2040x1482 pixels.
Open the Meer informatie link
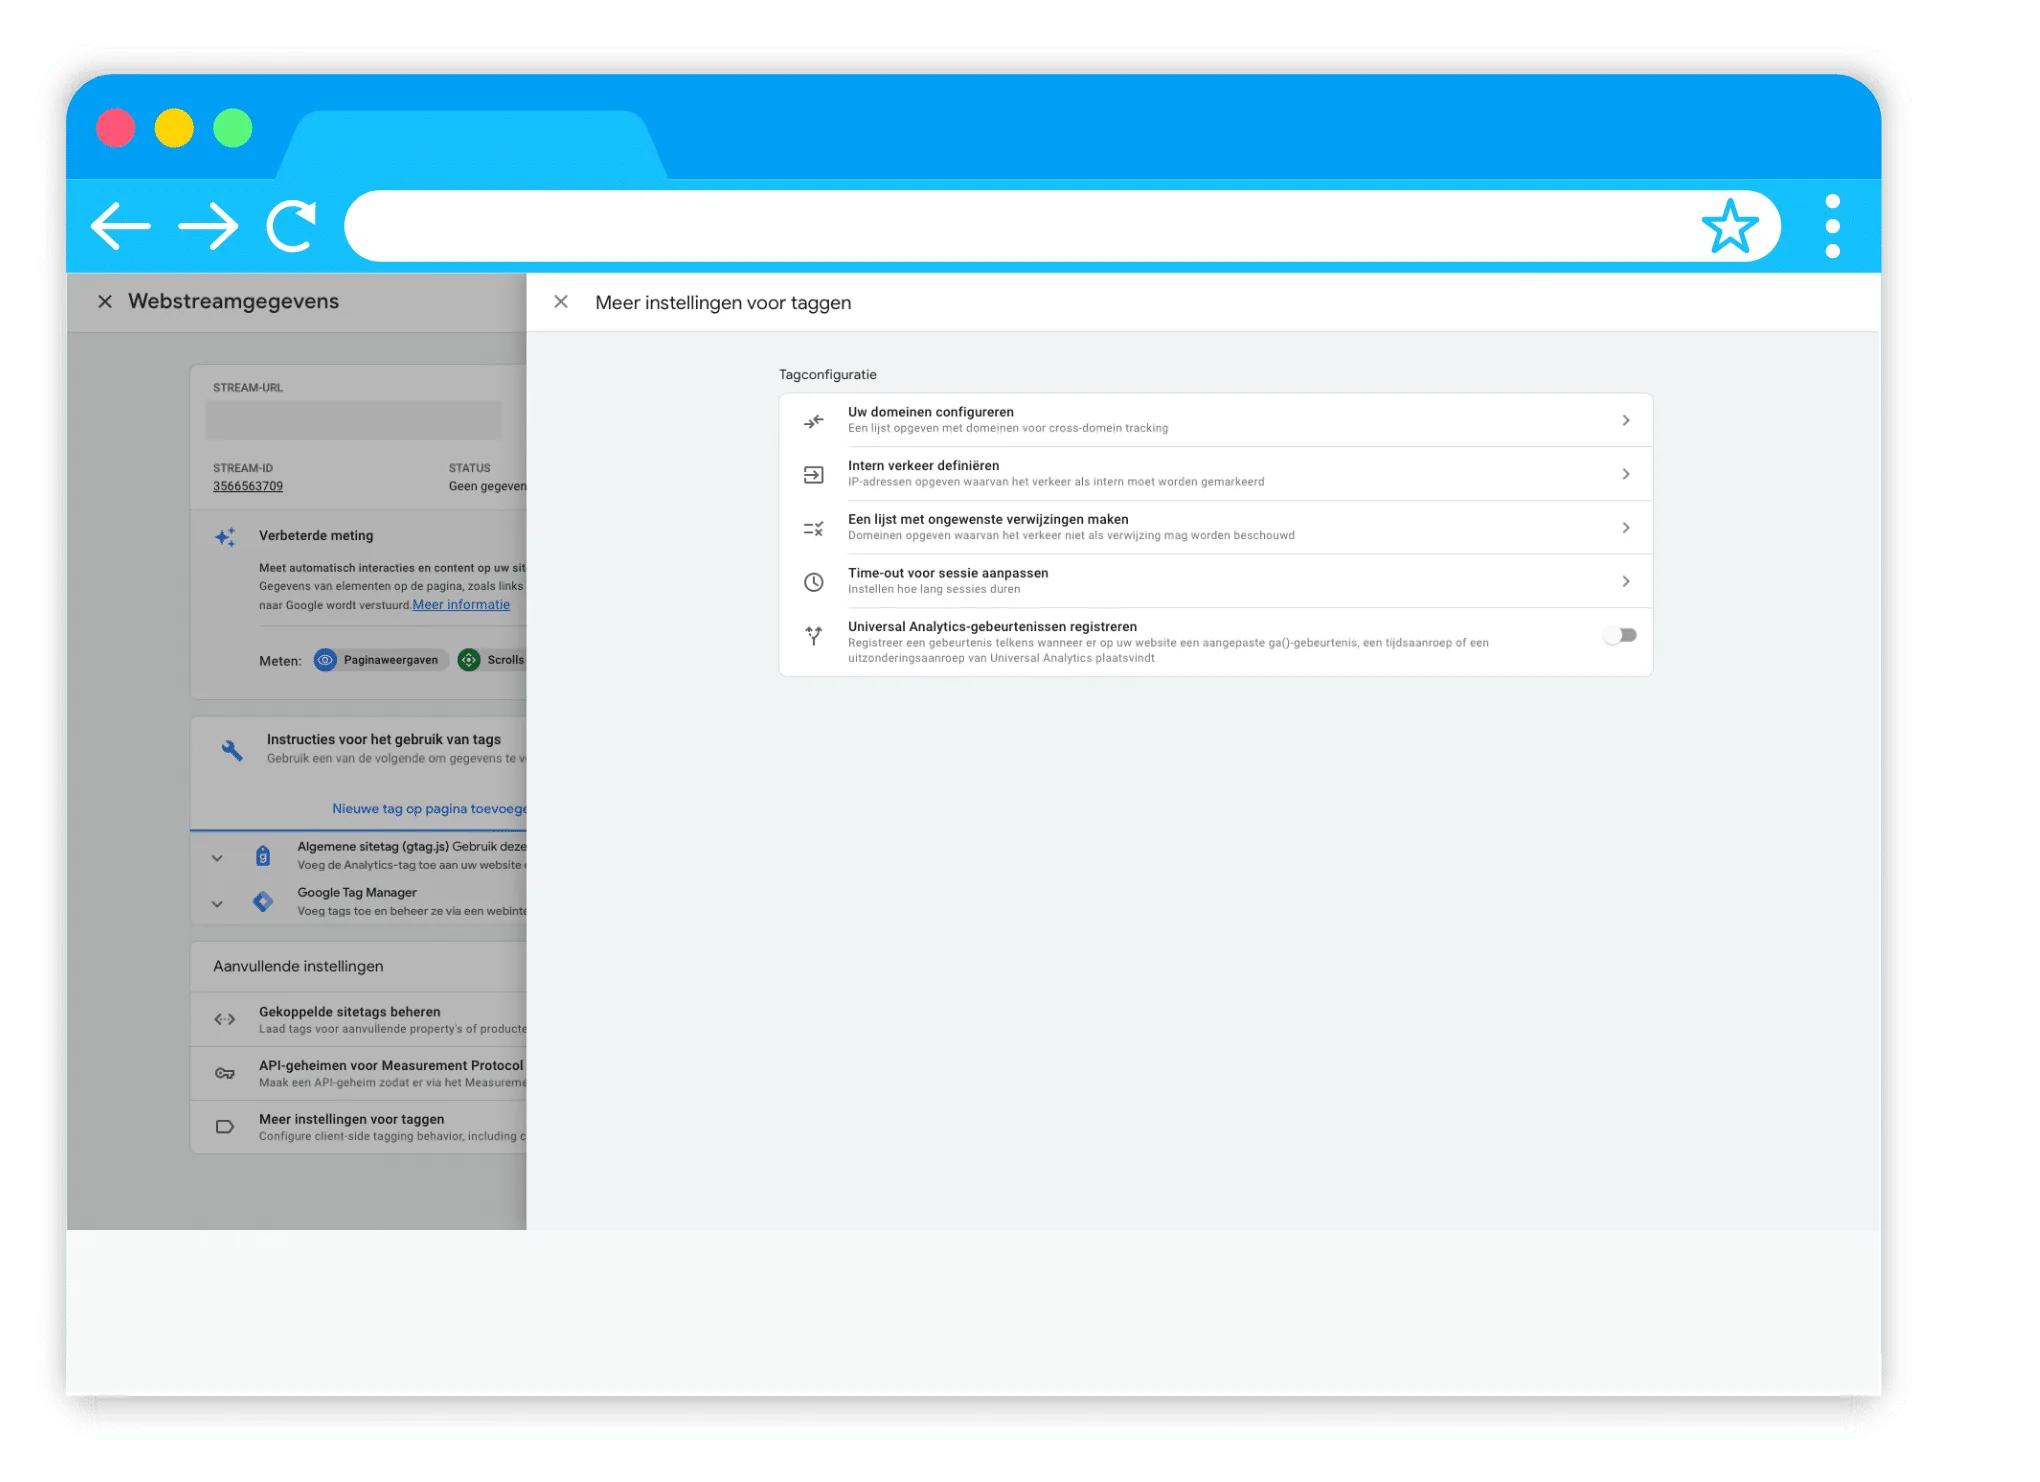(461, 605)
